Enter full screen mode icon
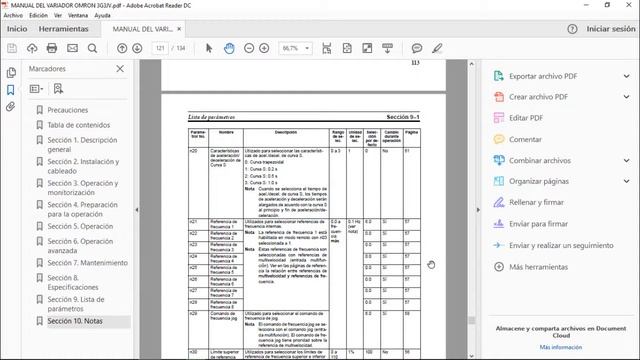640x360 pixels. point(367,48)
